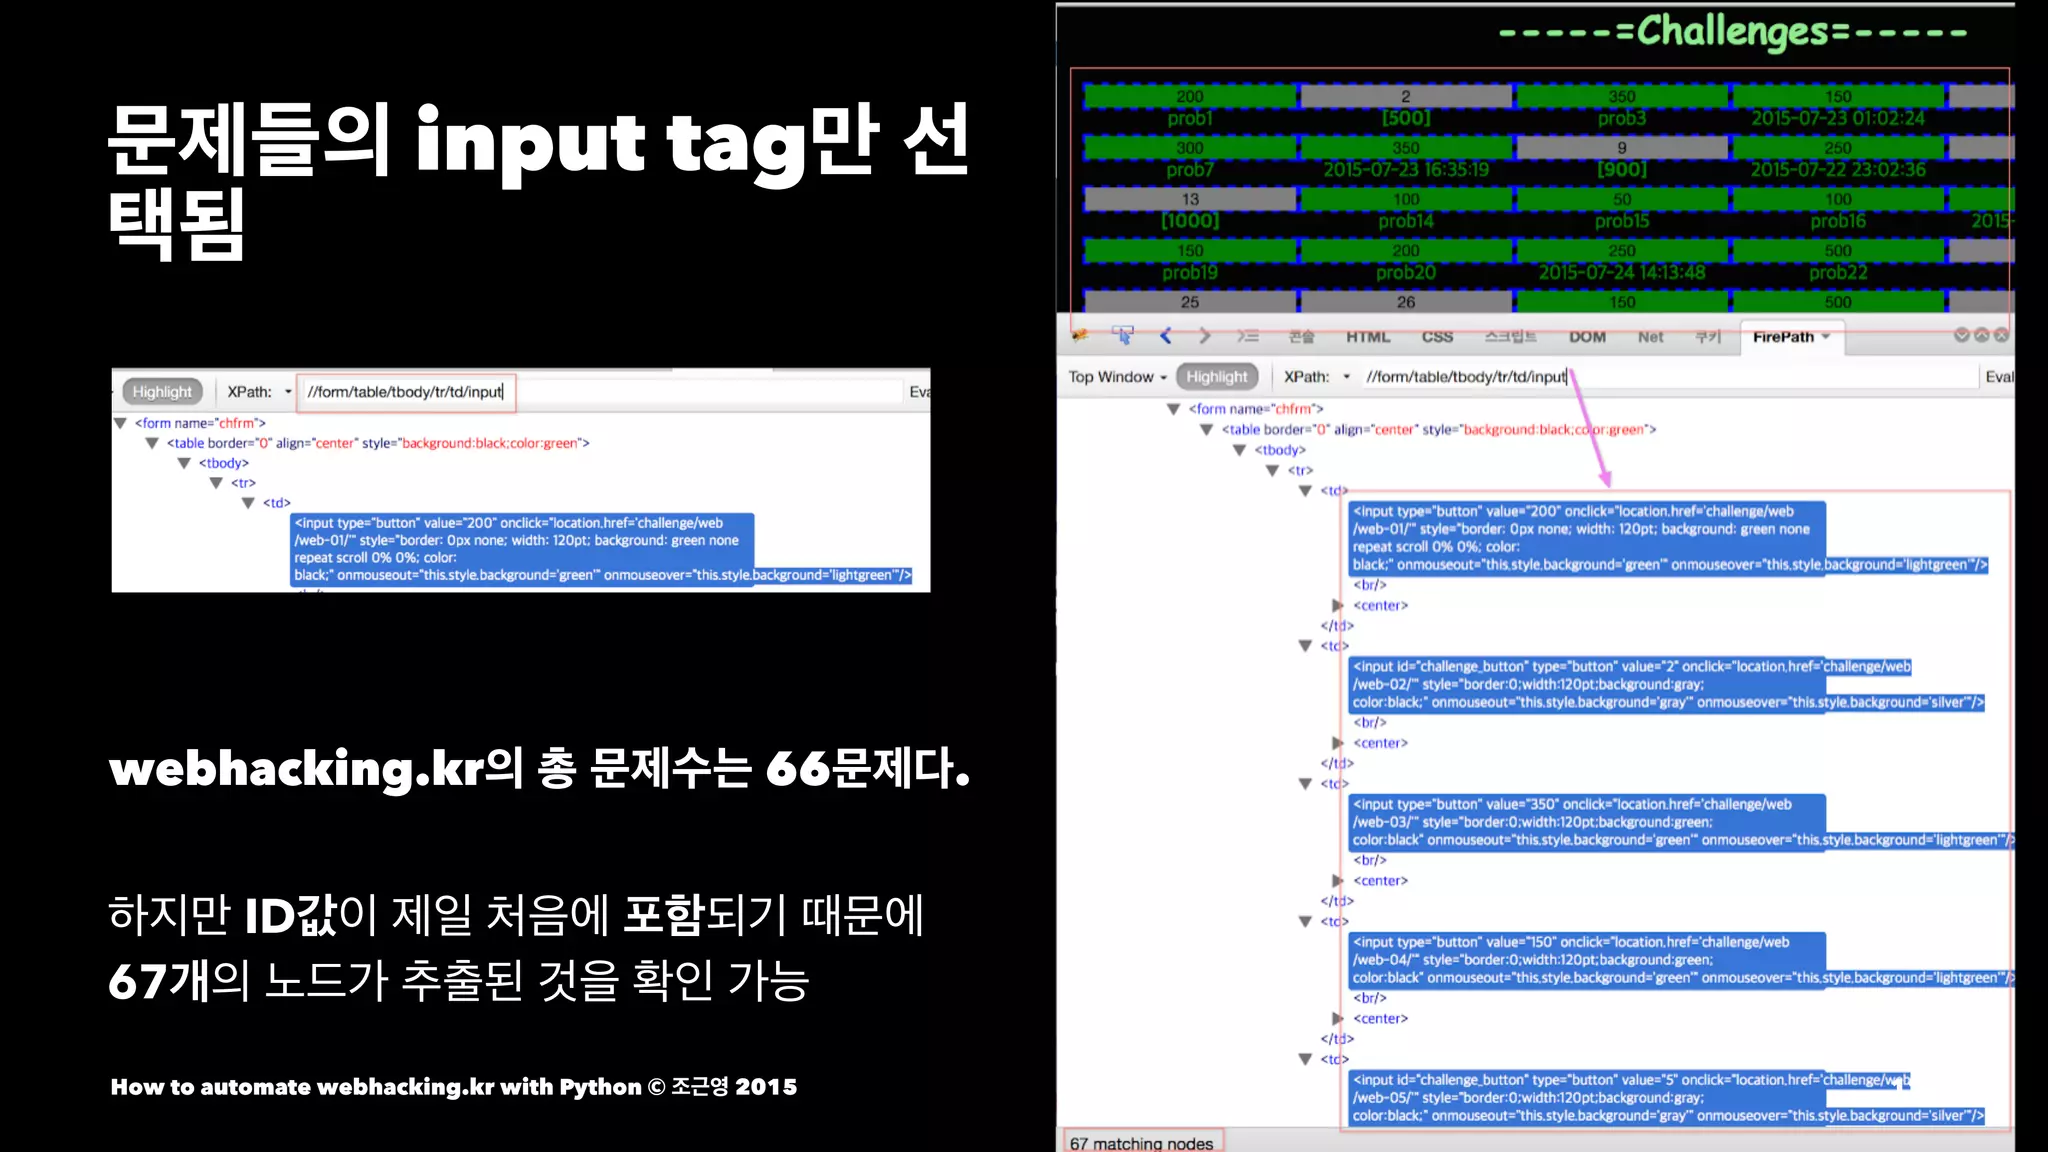Click the blue back arrow in Firebug

coord(1166,336)
